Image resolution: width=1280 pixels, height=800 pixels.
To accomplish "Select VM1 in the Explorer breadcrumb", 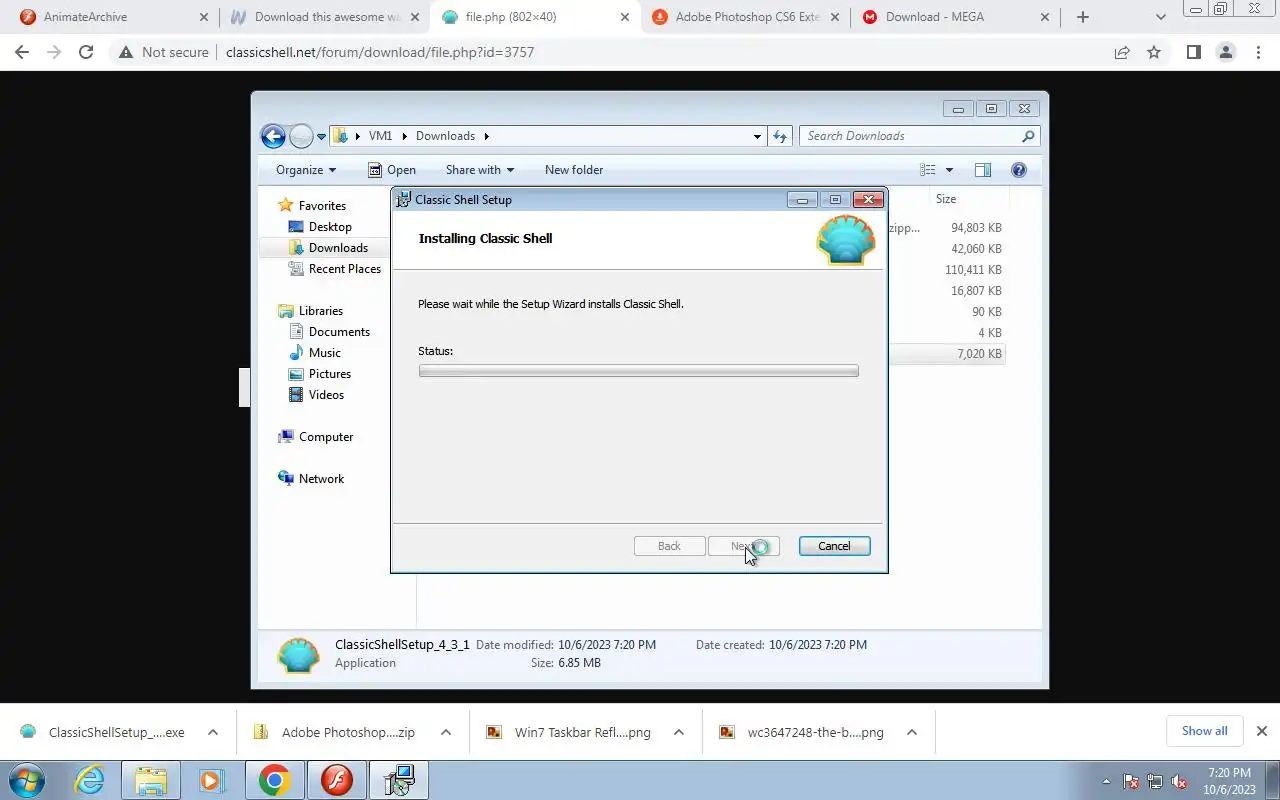I will [380, 136].
